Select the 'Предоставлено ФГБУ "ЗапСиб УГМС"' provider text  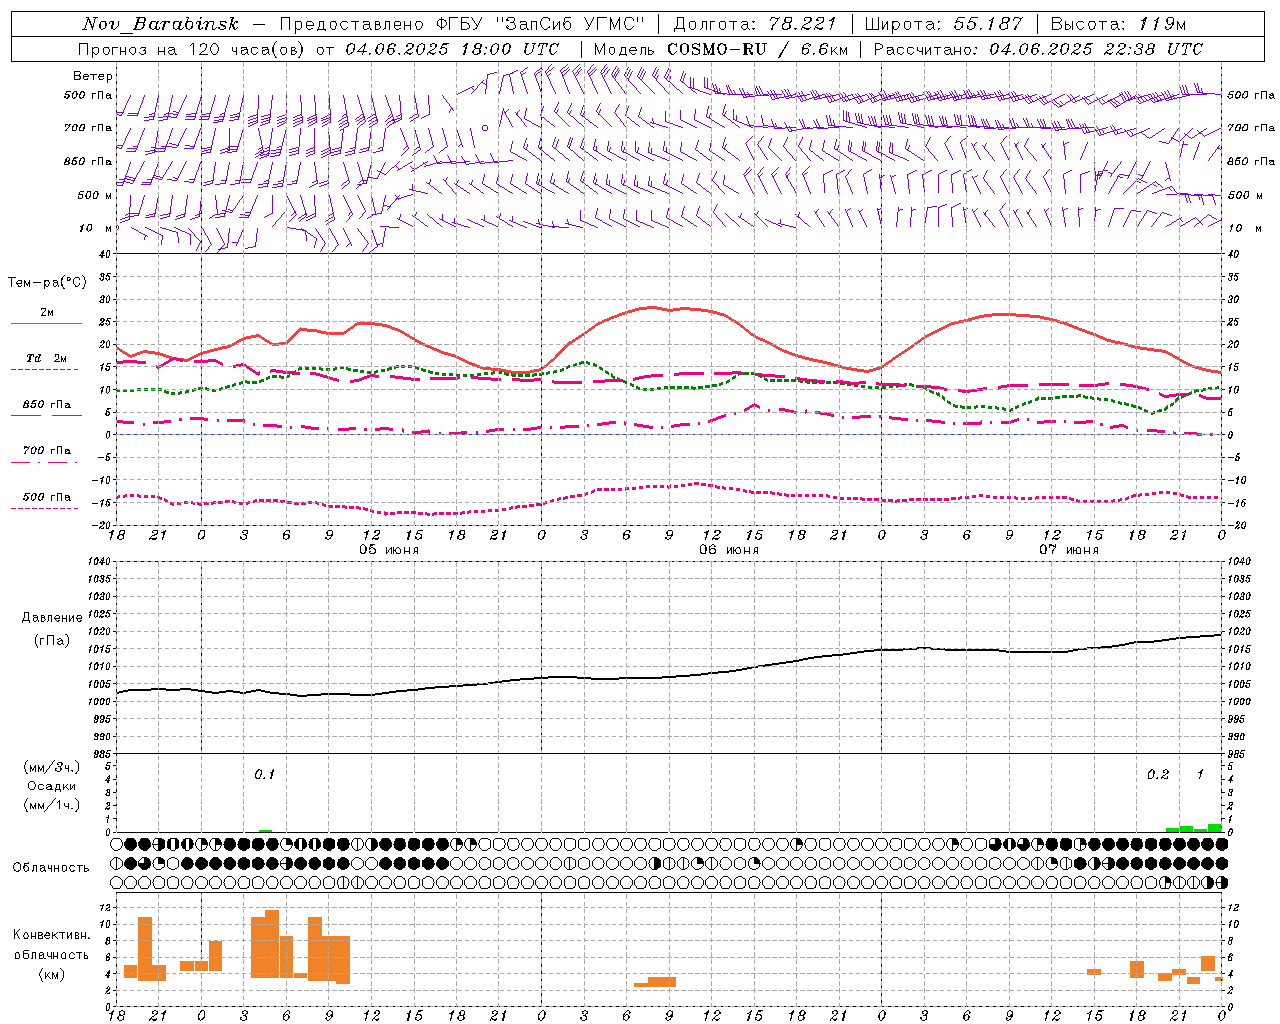[463, 24]
